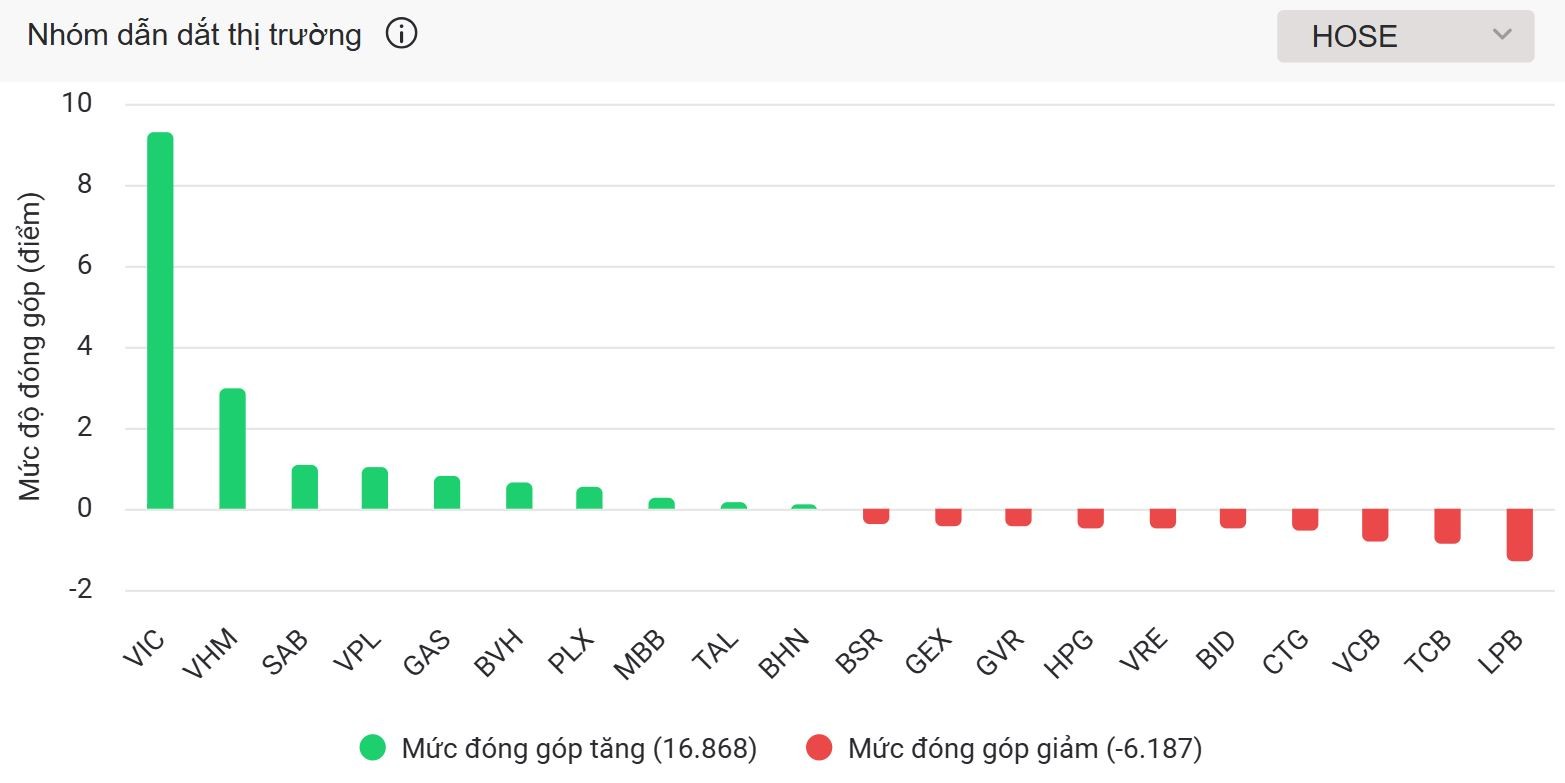Click the info icon beside the chart title

[401, 35]
